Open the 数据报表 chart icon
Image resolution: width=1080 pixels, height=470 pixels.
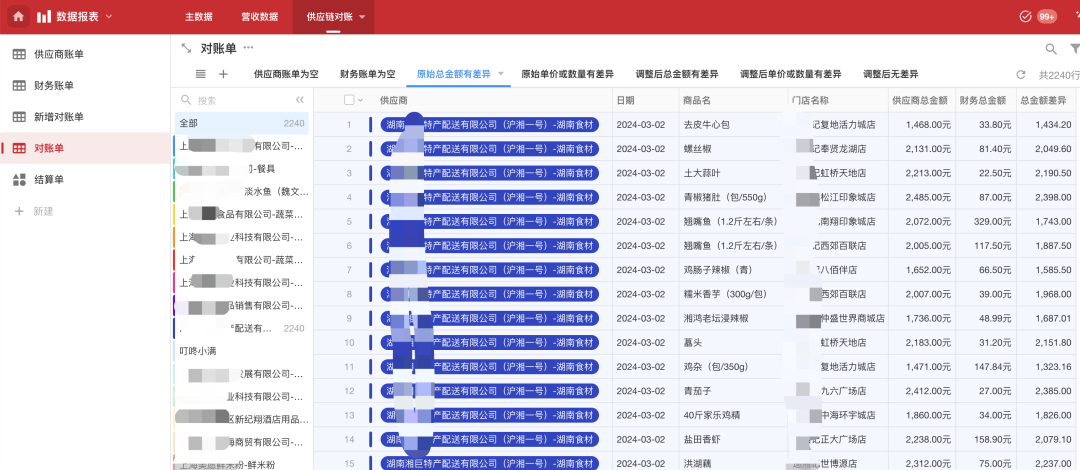43,17
